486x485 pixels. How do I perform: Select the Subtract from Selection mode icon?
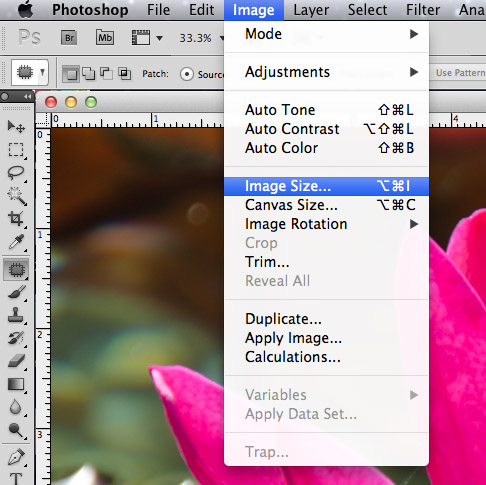106,73
